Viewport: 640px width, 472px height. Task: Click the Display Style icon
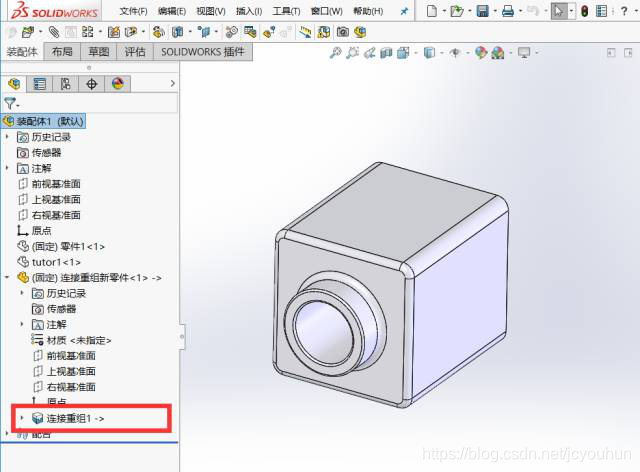tap(429, 53)
